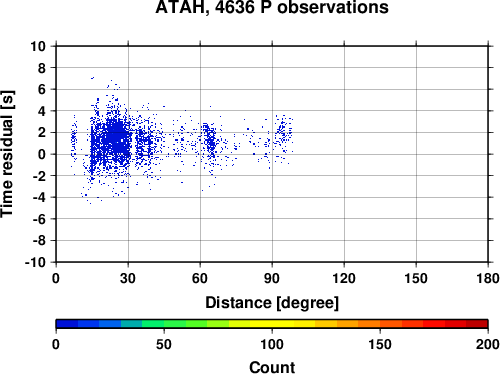The width and height of the screenshot is (500, 374).
Task: Pick the orange segment of the colorbar
Action: click(x=358, y=324)
